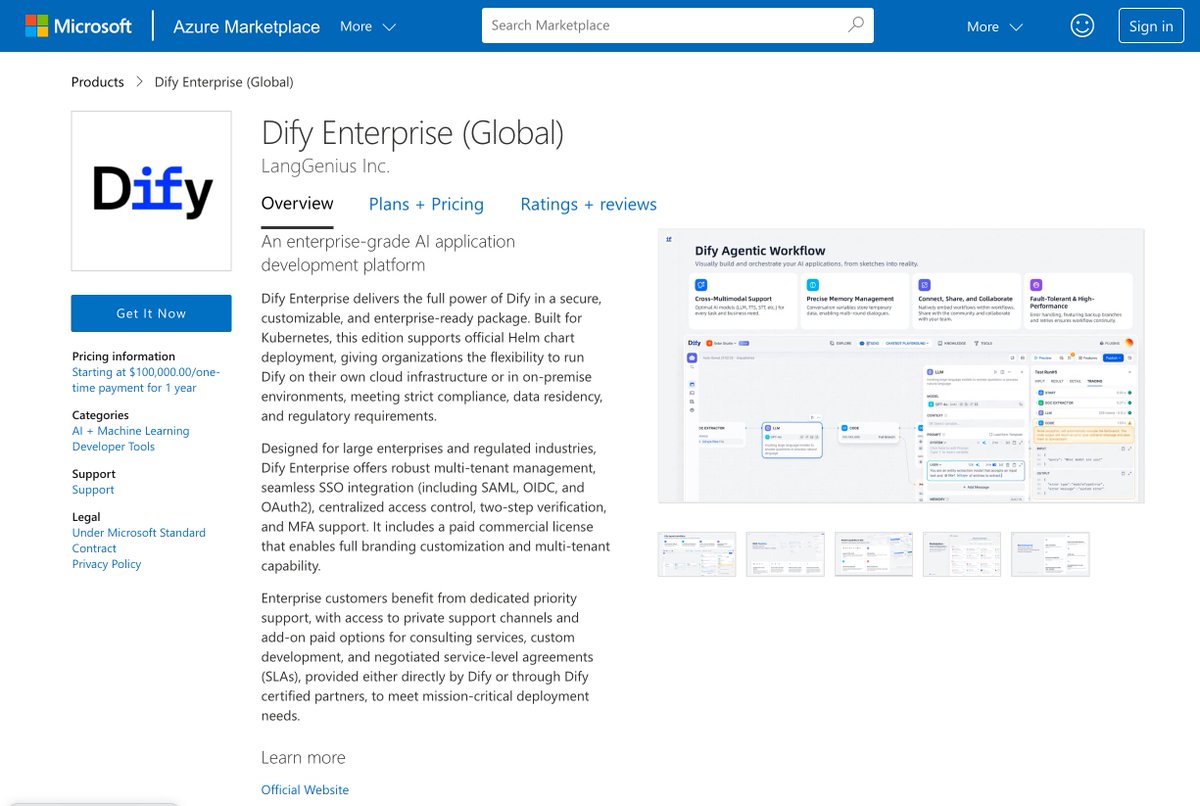Select the fifth screenshot thumbnail
The width and height of the screenshot is (1200, 806).
1050,555
